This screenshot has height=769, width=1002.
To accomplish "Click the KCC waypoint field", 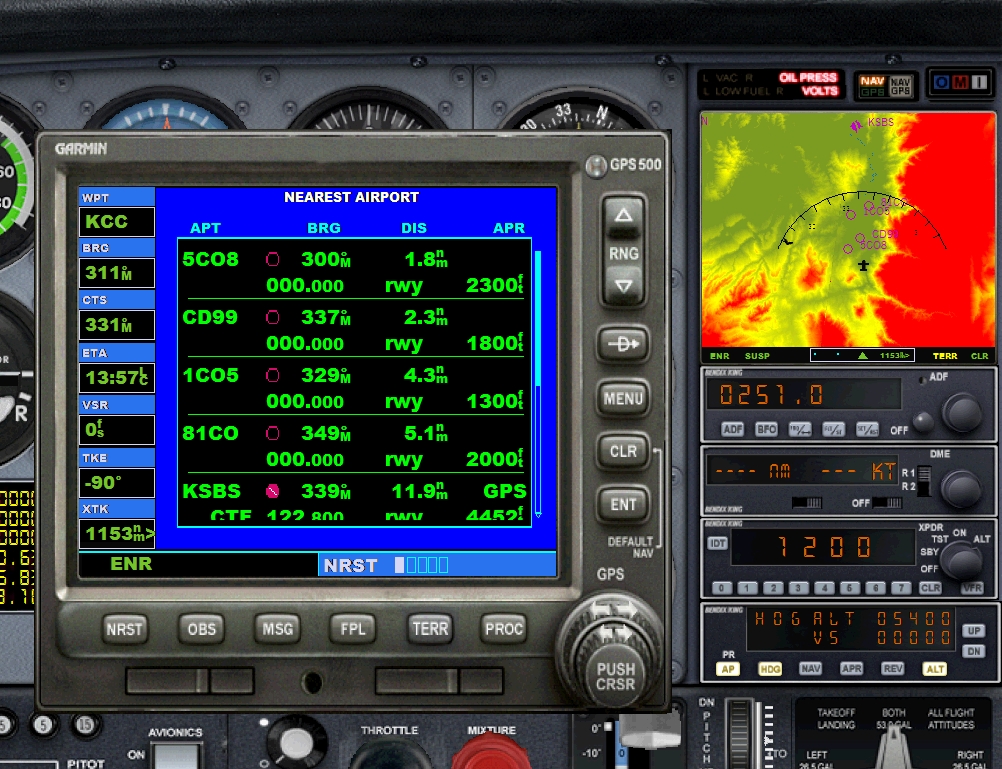I will tap(117, 222).
